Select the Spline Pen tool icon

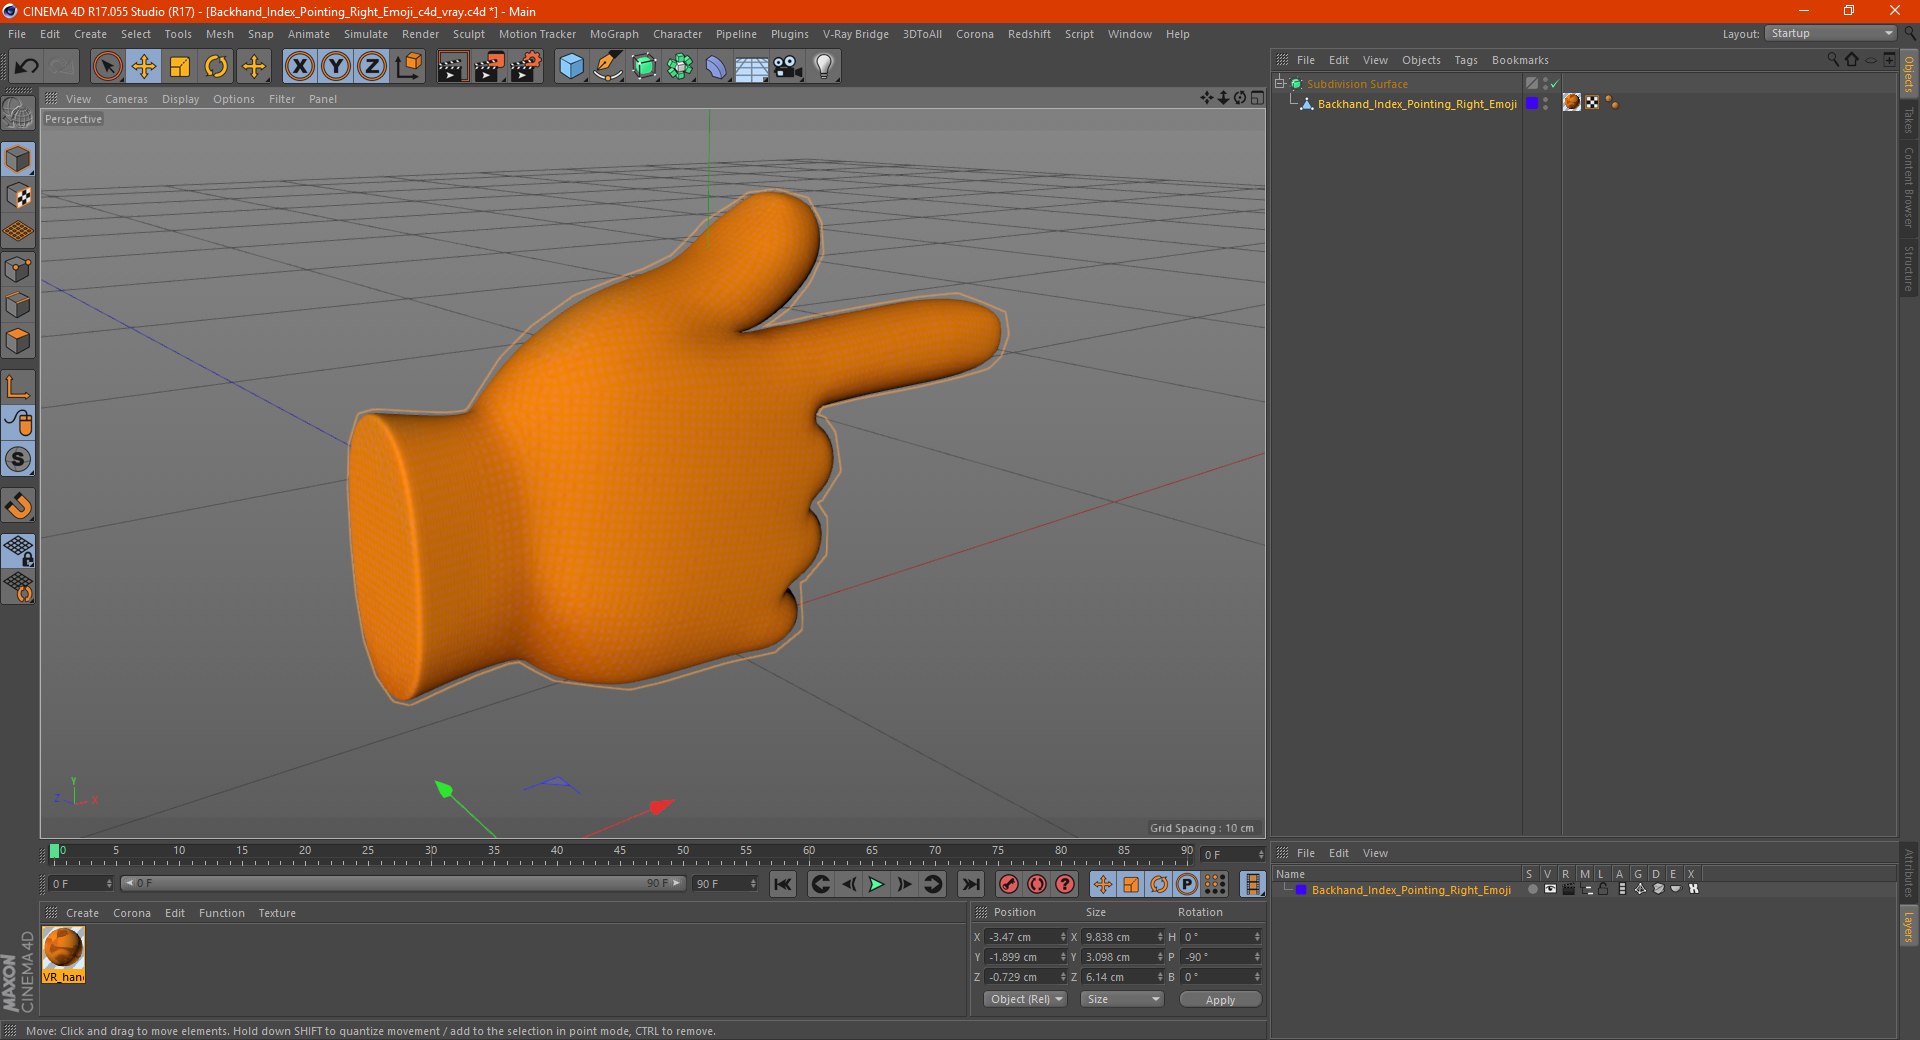tap(607, 67)
